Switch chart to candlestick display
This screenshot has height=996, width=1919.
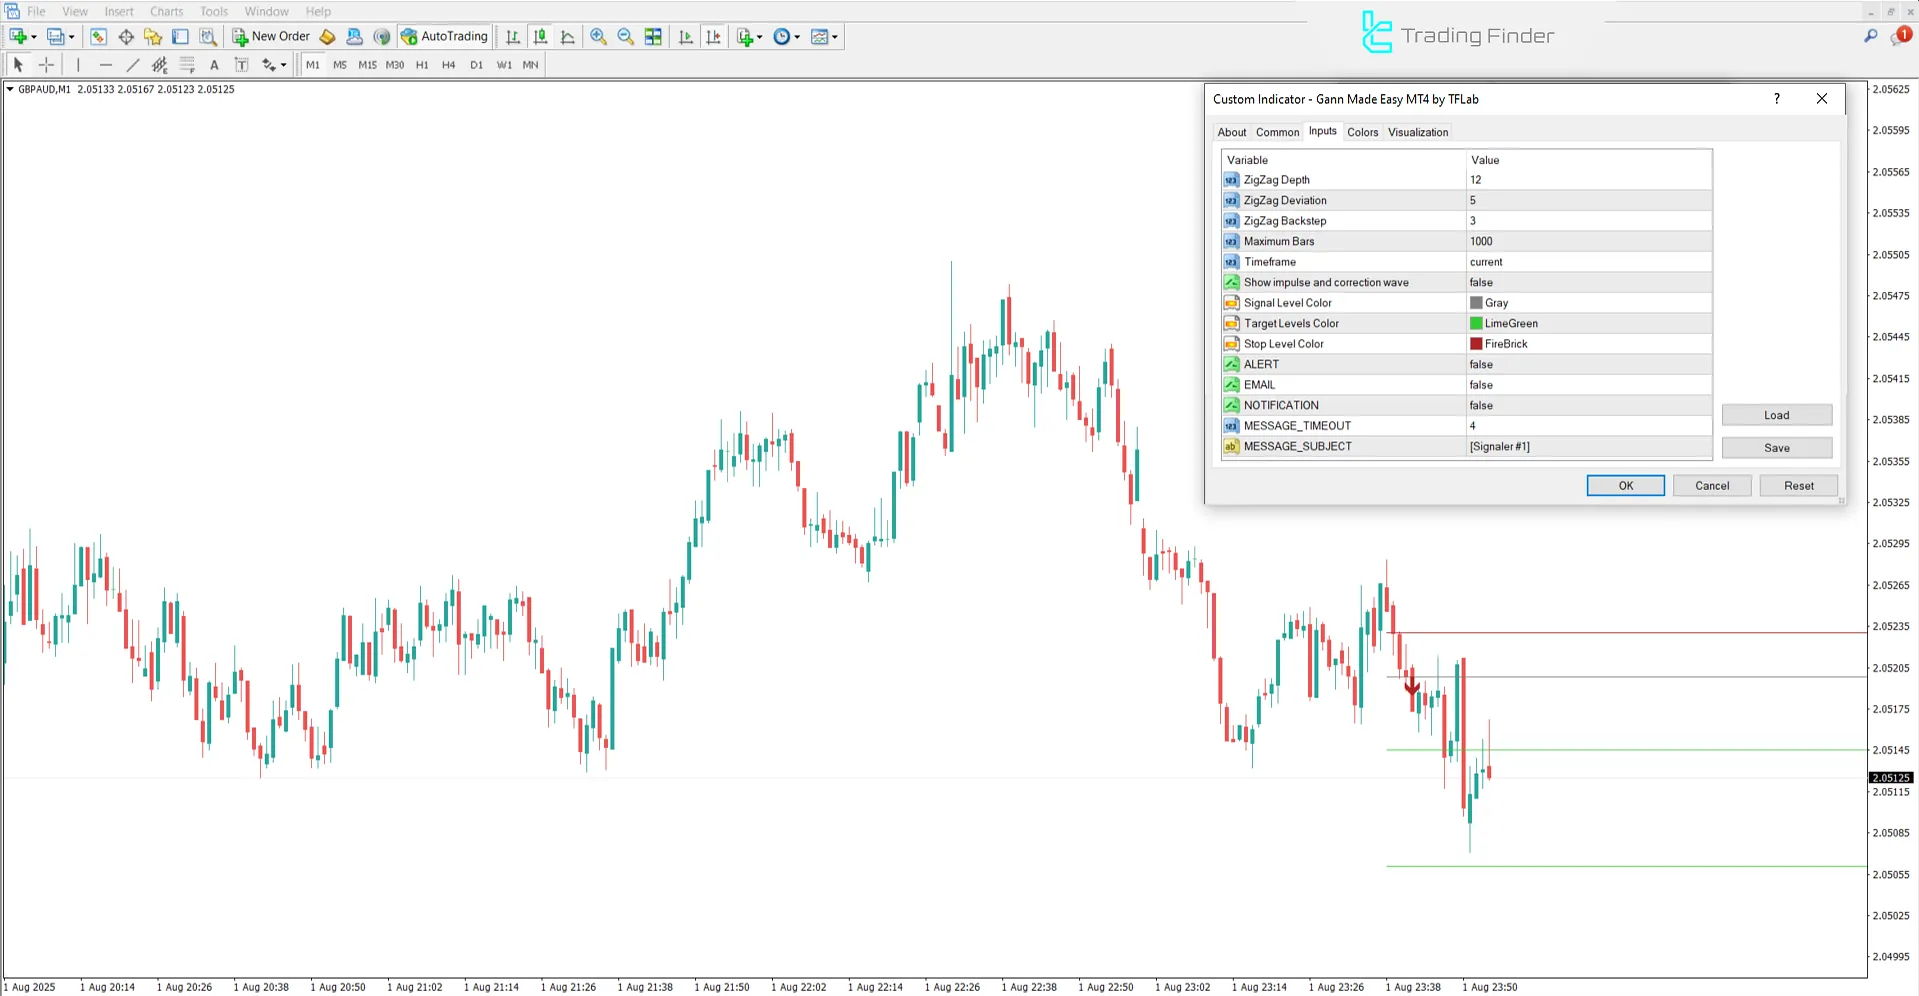coord(540,37)
